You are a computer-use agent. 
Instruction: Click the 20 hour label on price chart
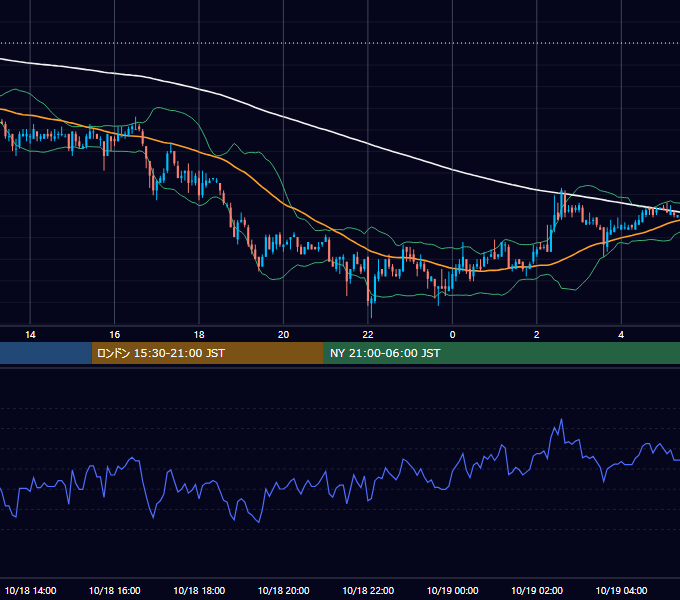coord(283,335)
